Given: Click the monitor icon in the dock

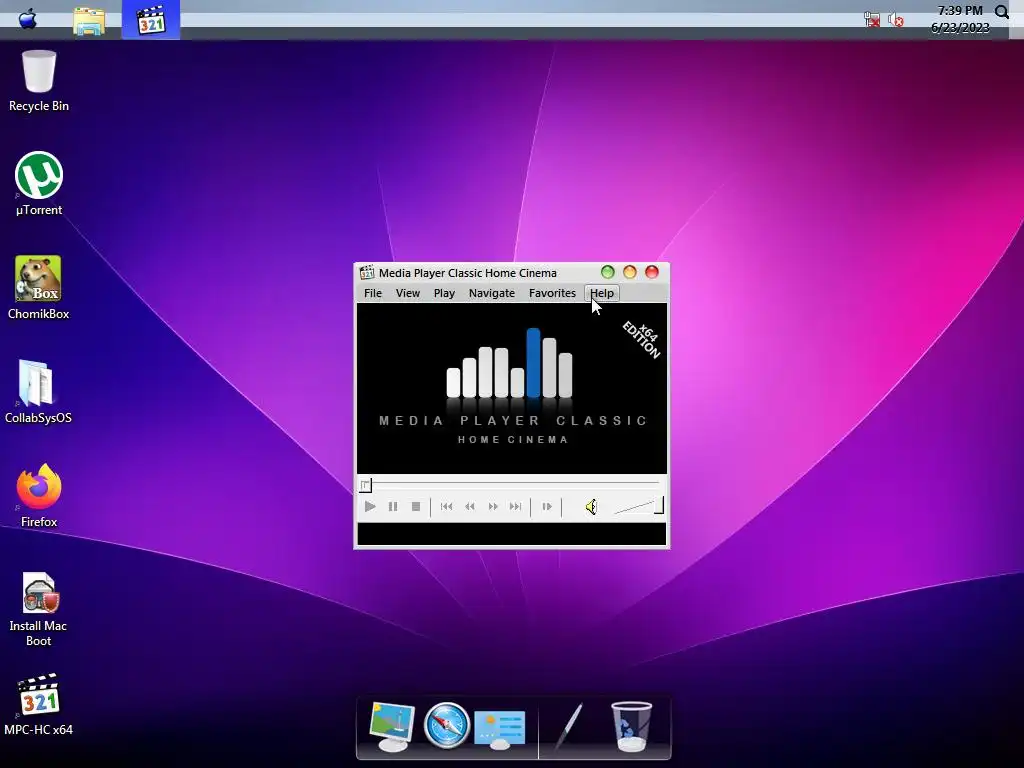Looking at the screenshot, I should pos(392,726).
